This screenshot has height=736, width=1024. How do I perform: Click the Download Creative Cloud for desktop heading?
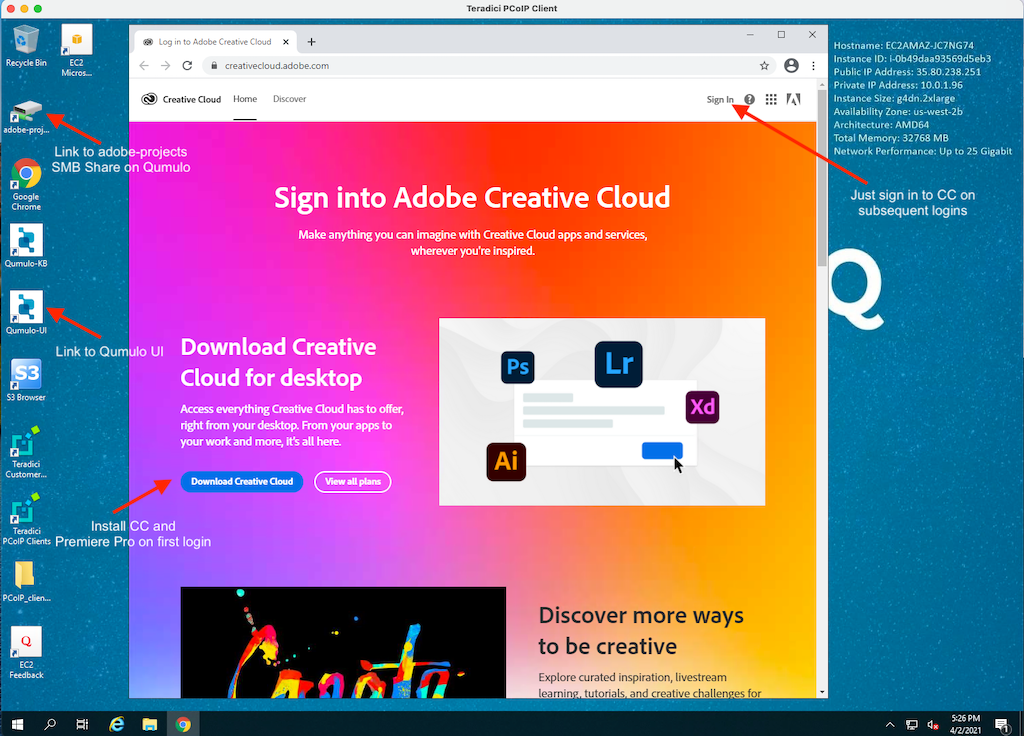[x=278, y=362]
